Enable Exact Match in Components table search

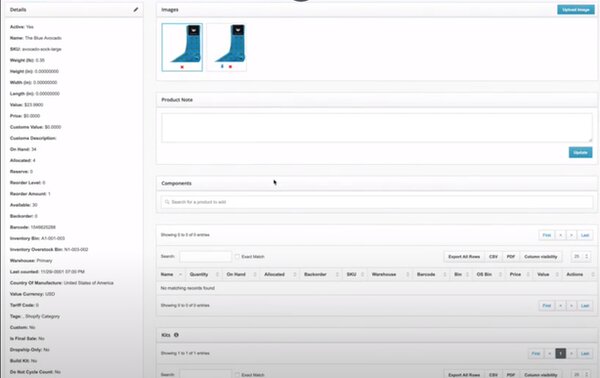point(237,256)
